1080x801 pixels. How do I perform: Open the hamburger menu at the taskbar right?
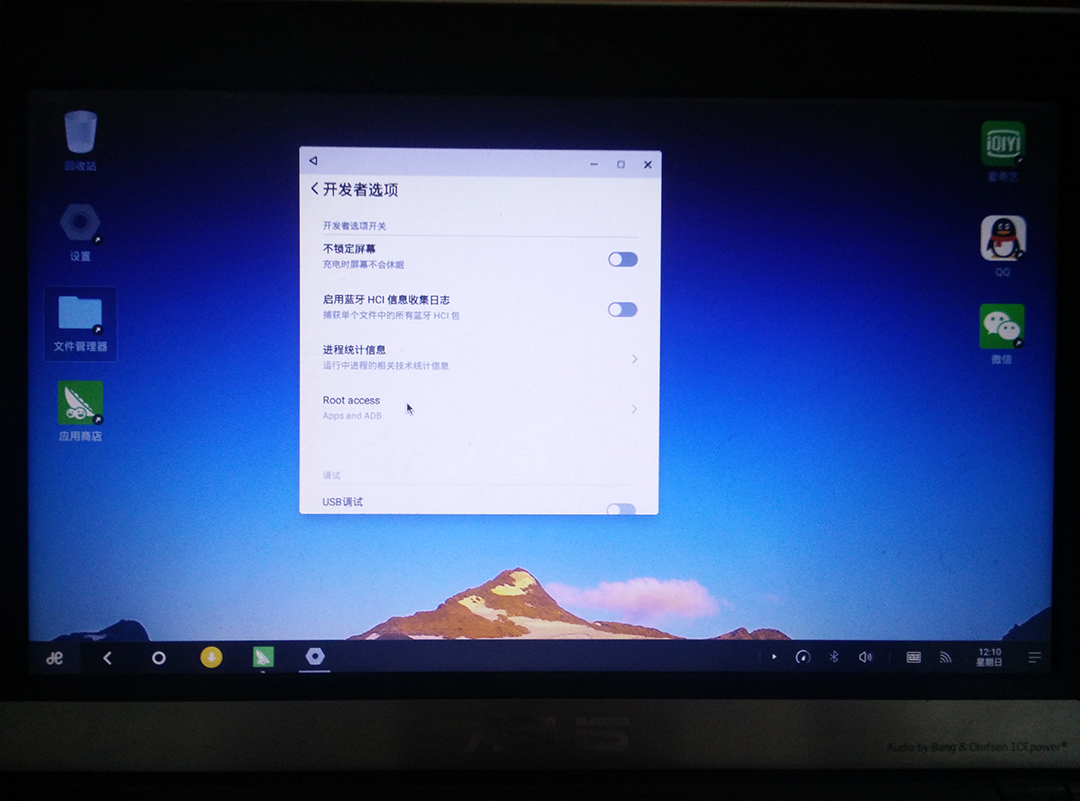1034,657
